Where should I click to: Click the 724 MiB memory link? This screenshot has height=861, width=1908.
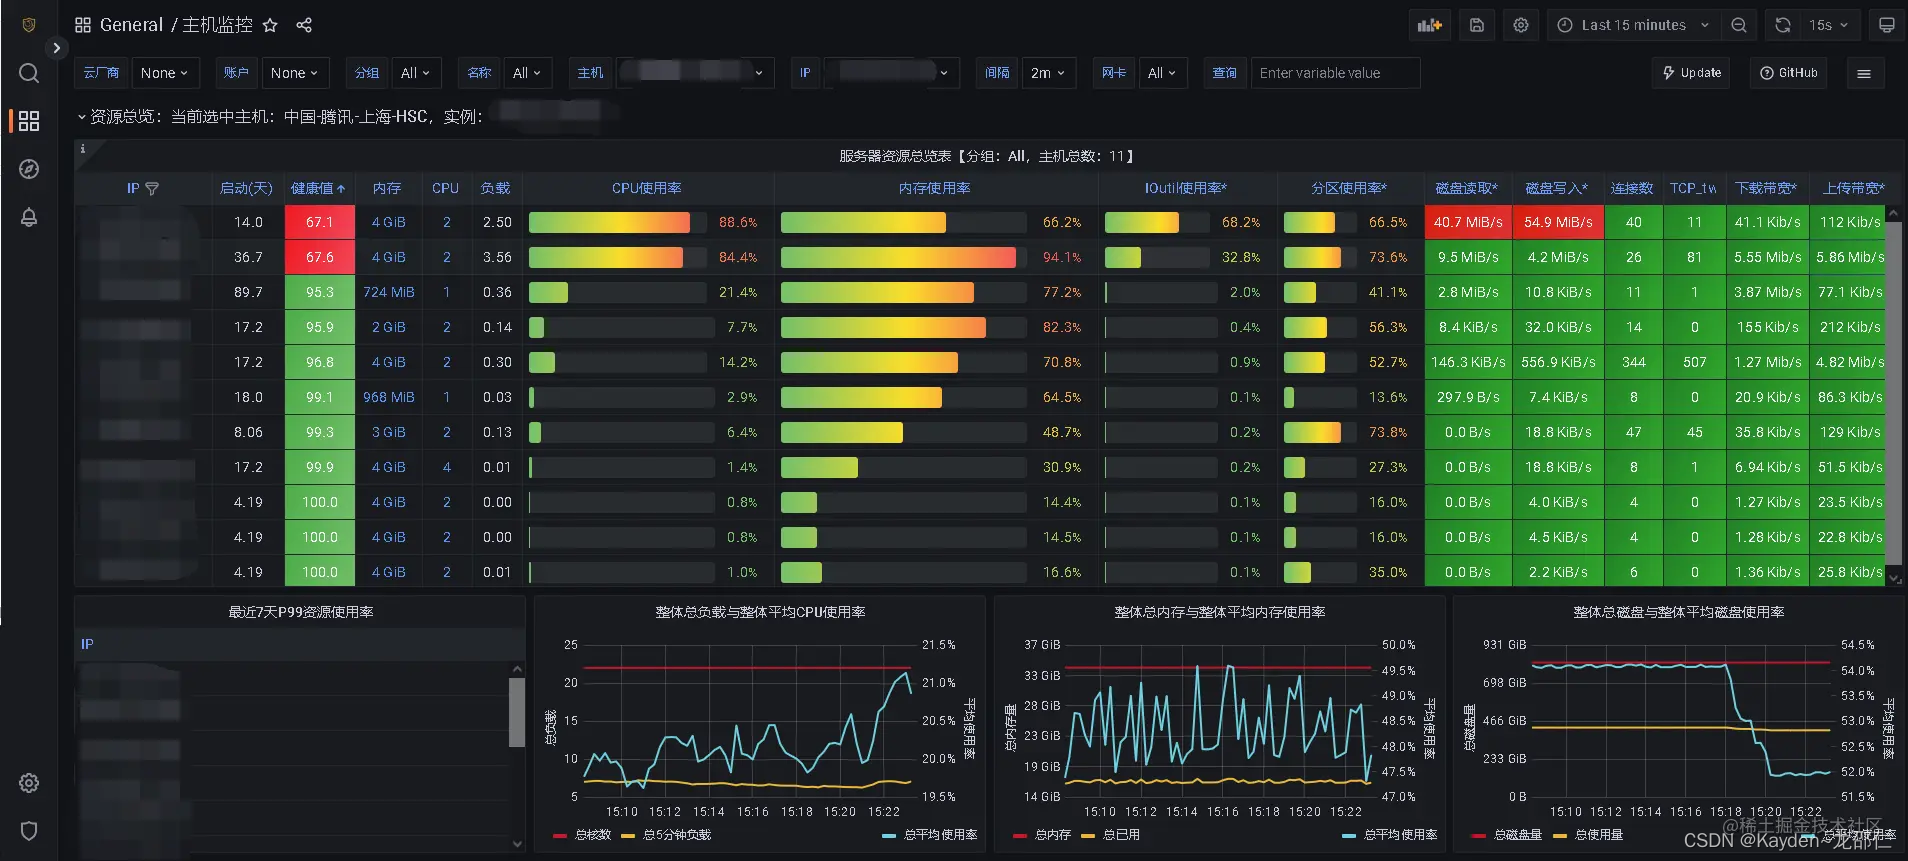pos(389,292)
